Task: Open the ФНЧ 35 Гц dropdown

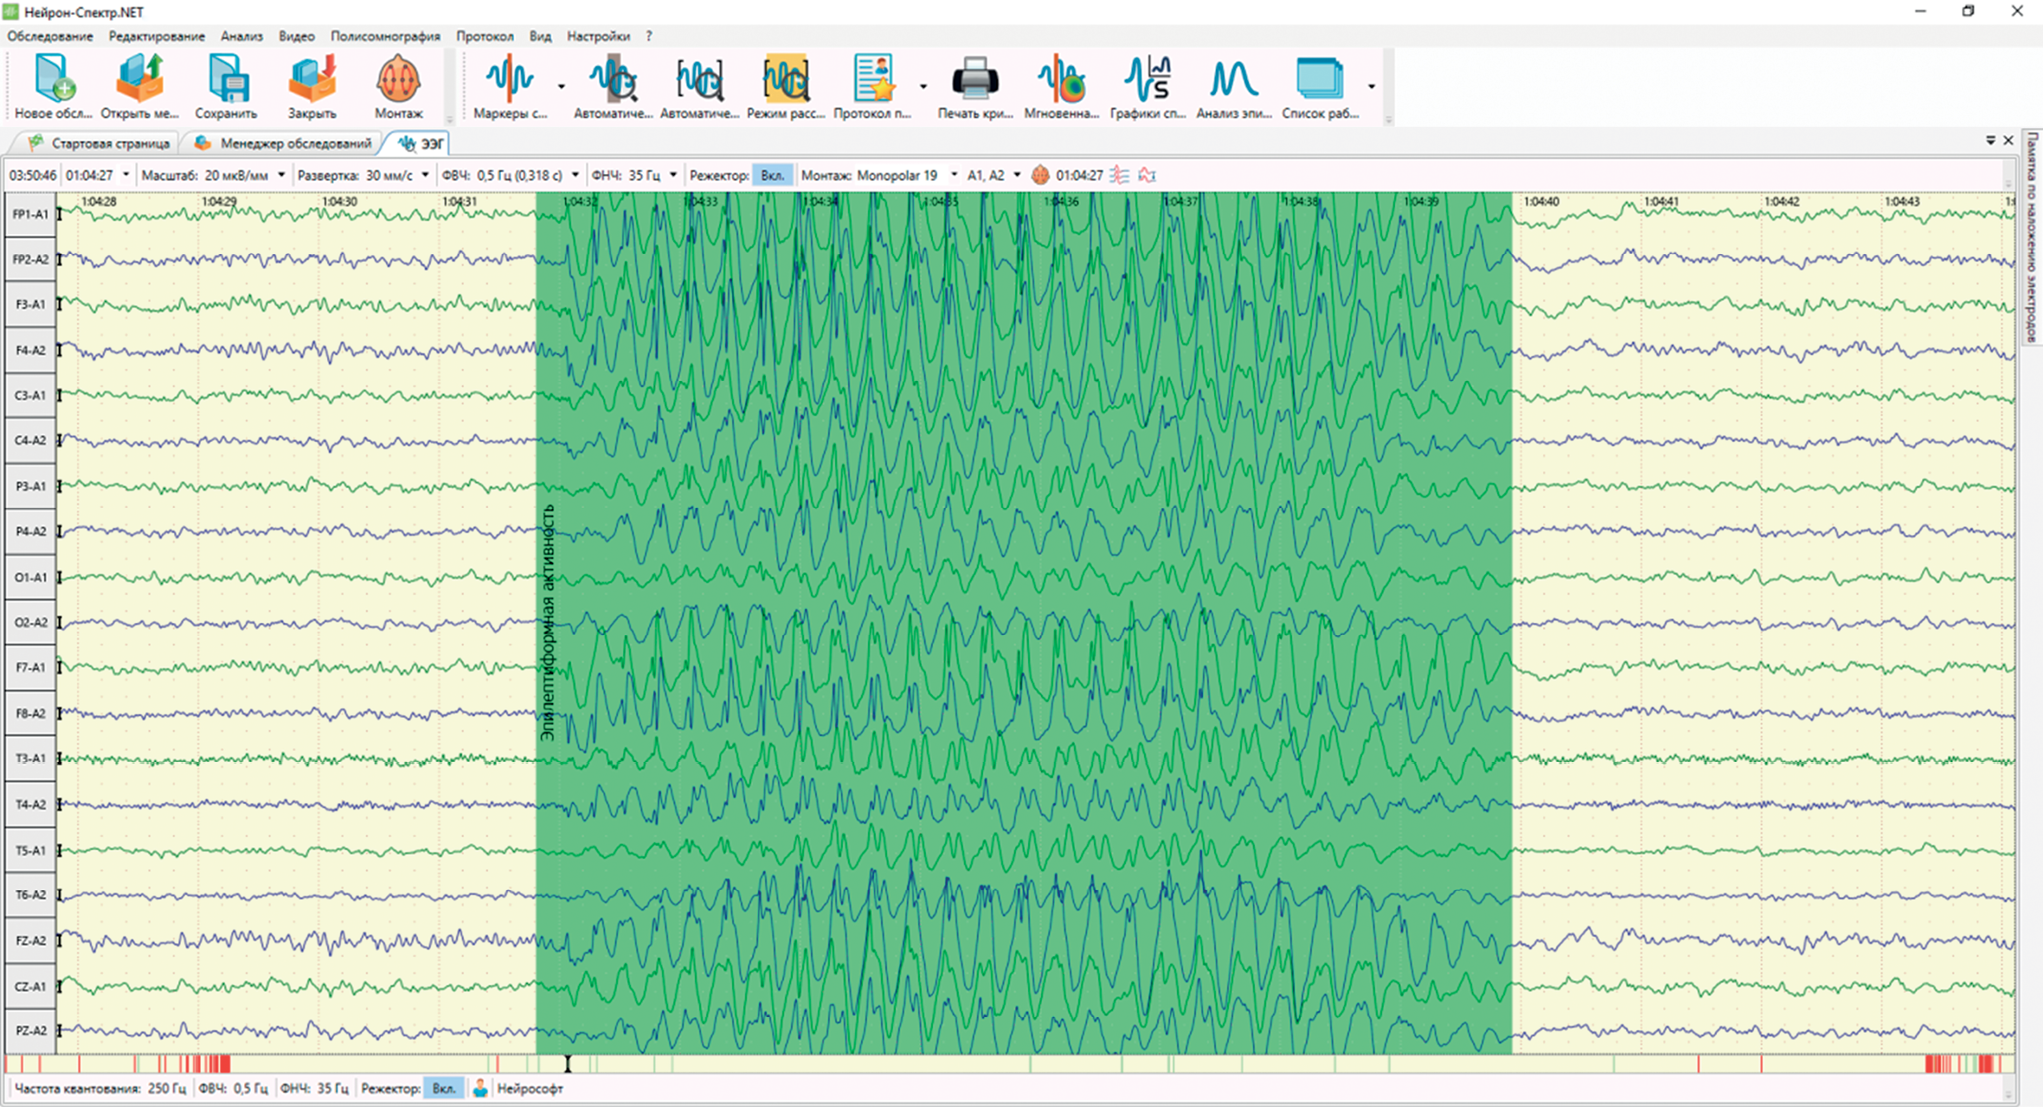Action: click(673, 175)
